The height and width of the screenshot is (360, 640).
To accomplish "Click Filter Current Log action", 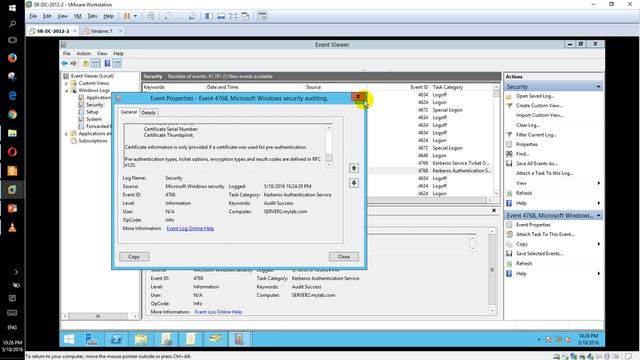I will [x=536, y=135].
